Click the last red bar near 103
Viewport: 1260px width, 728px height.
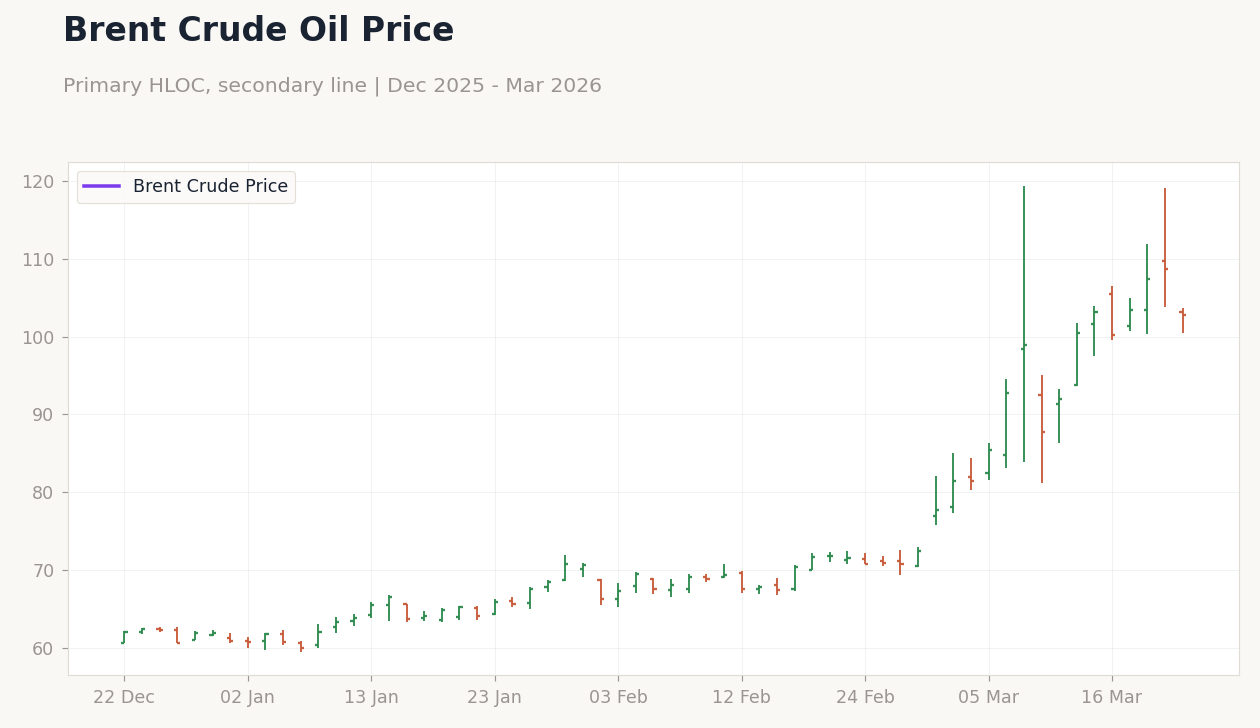coord(1183,320)
